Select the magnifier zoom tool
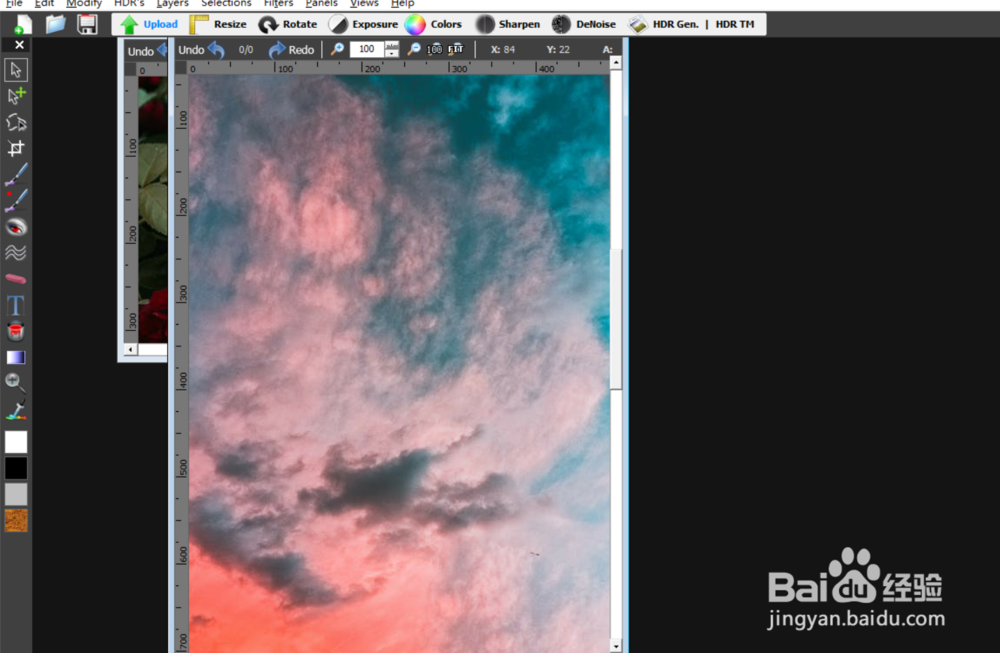 point(16,383)
